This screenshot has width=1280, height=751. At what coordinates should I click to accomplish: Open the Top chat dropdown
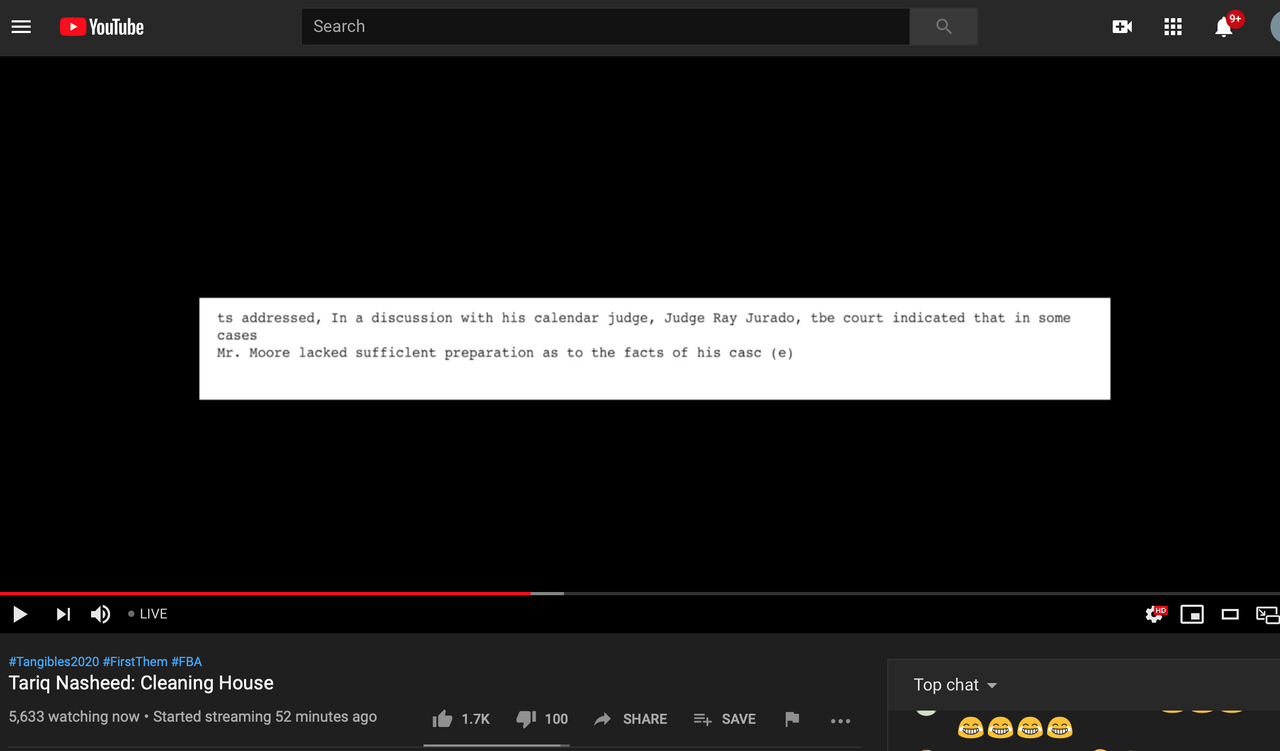click(x=953, y=685)
